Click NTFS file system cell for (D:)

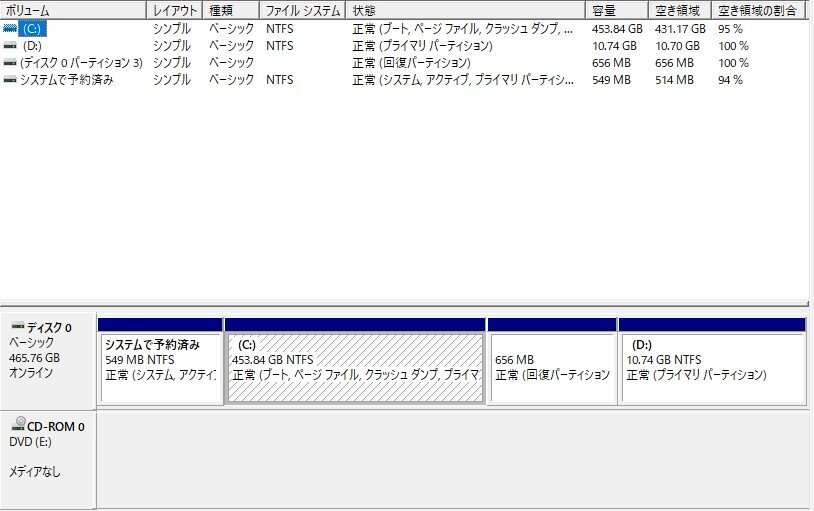click(x=279, y=46)
